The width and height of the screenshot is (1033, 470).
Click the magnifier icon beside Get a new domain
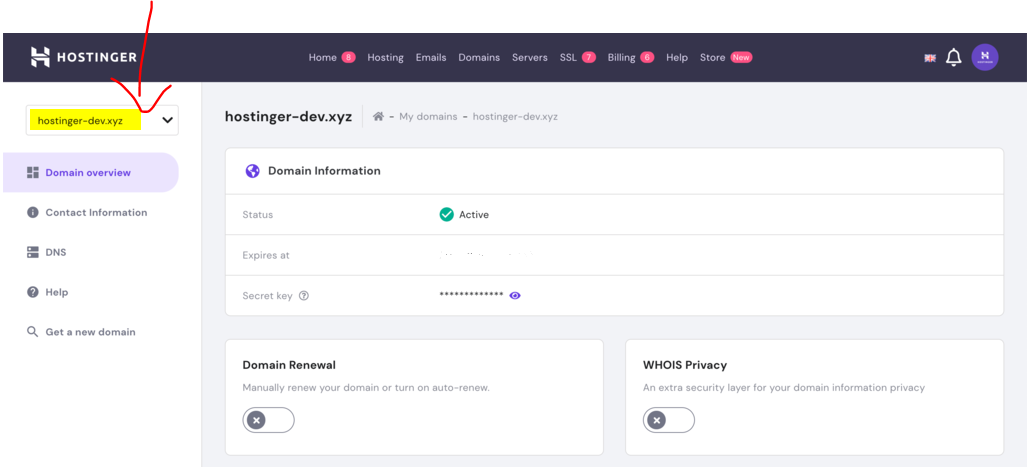pyautogui.click(x=33, y=332)
